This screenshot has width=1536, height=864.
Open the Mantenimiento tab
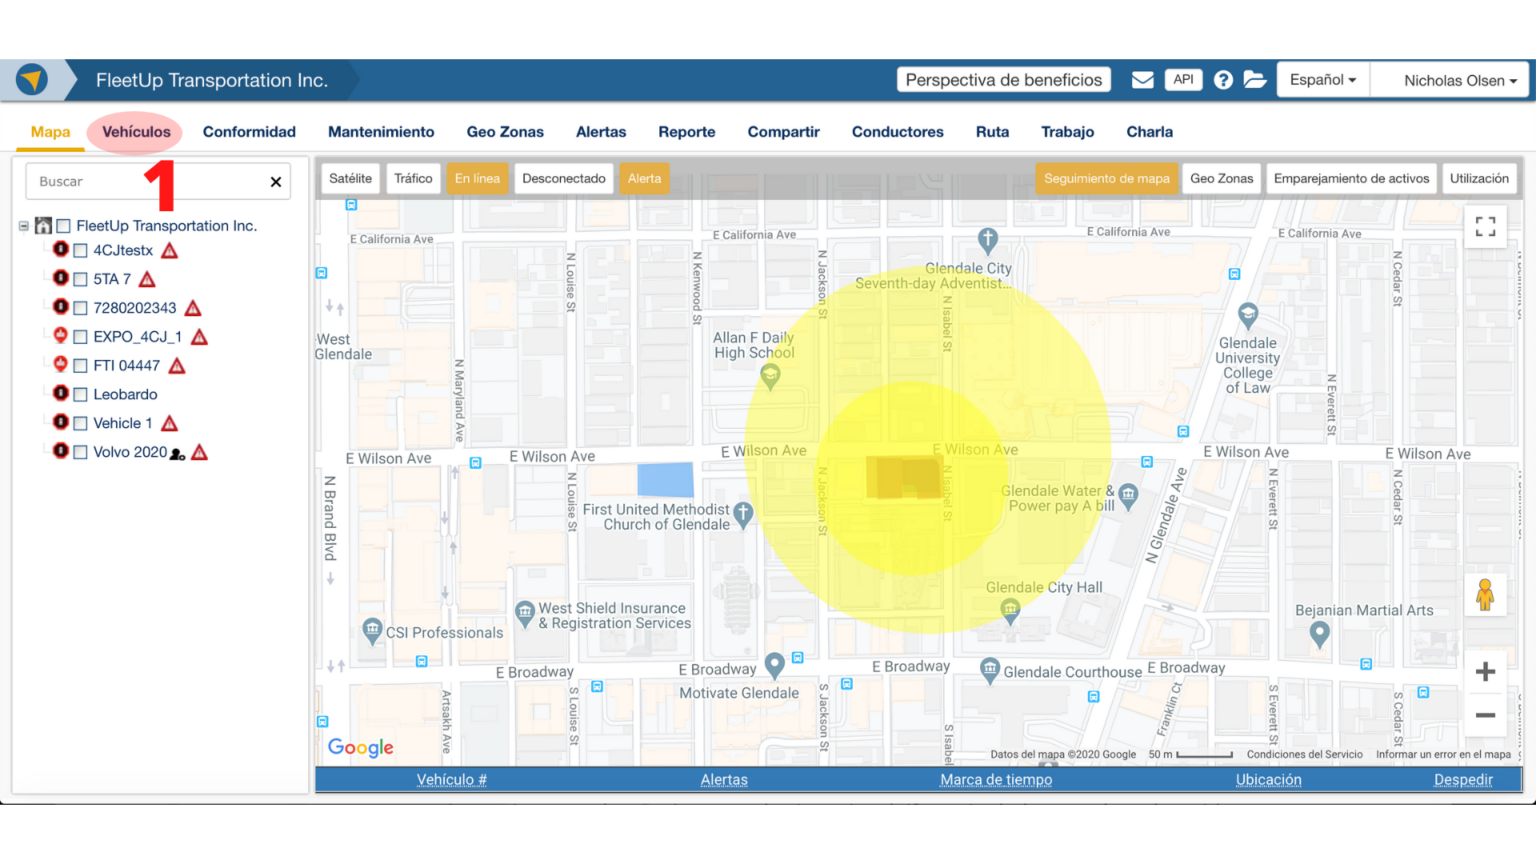point(381,132)
